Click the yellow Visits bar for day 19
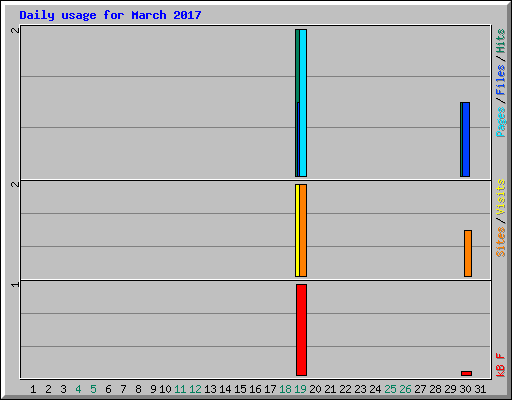Viewport: 512px width, 400px height. (x=297, y=230)
